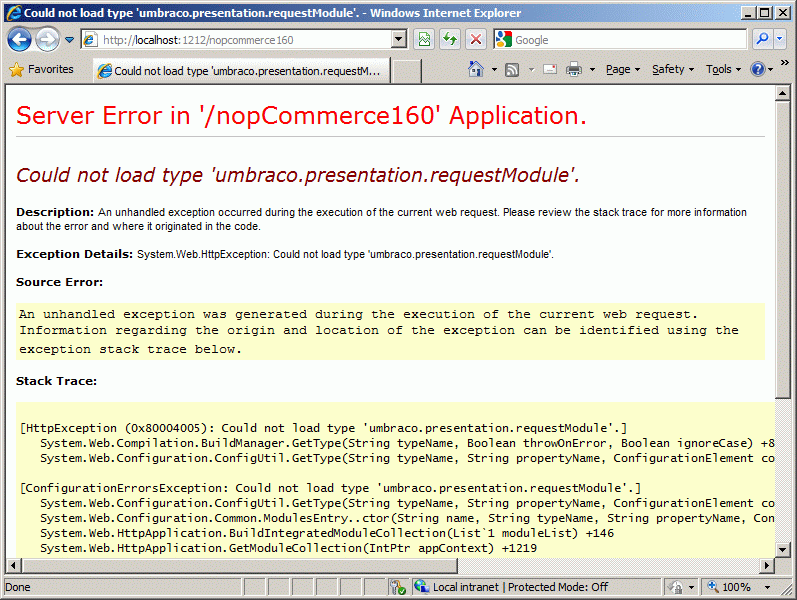Screen dimensions: 797x600
Task: Minimize the Internet Explorer window
Action: (748, 13)
